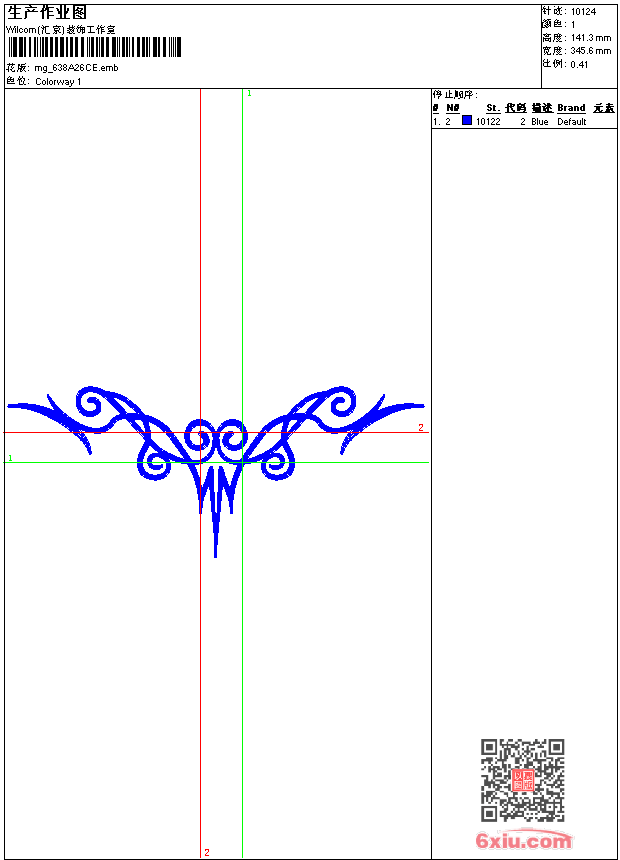The height and width of the screenshot is (860, 620).
Task: Click the Default brand cell
Action: (x=572, y=122)
